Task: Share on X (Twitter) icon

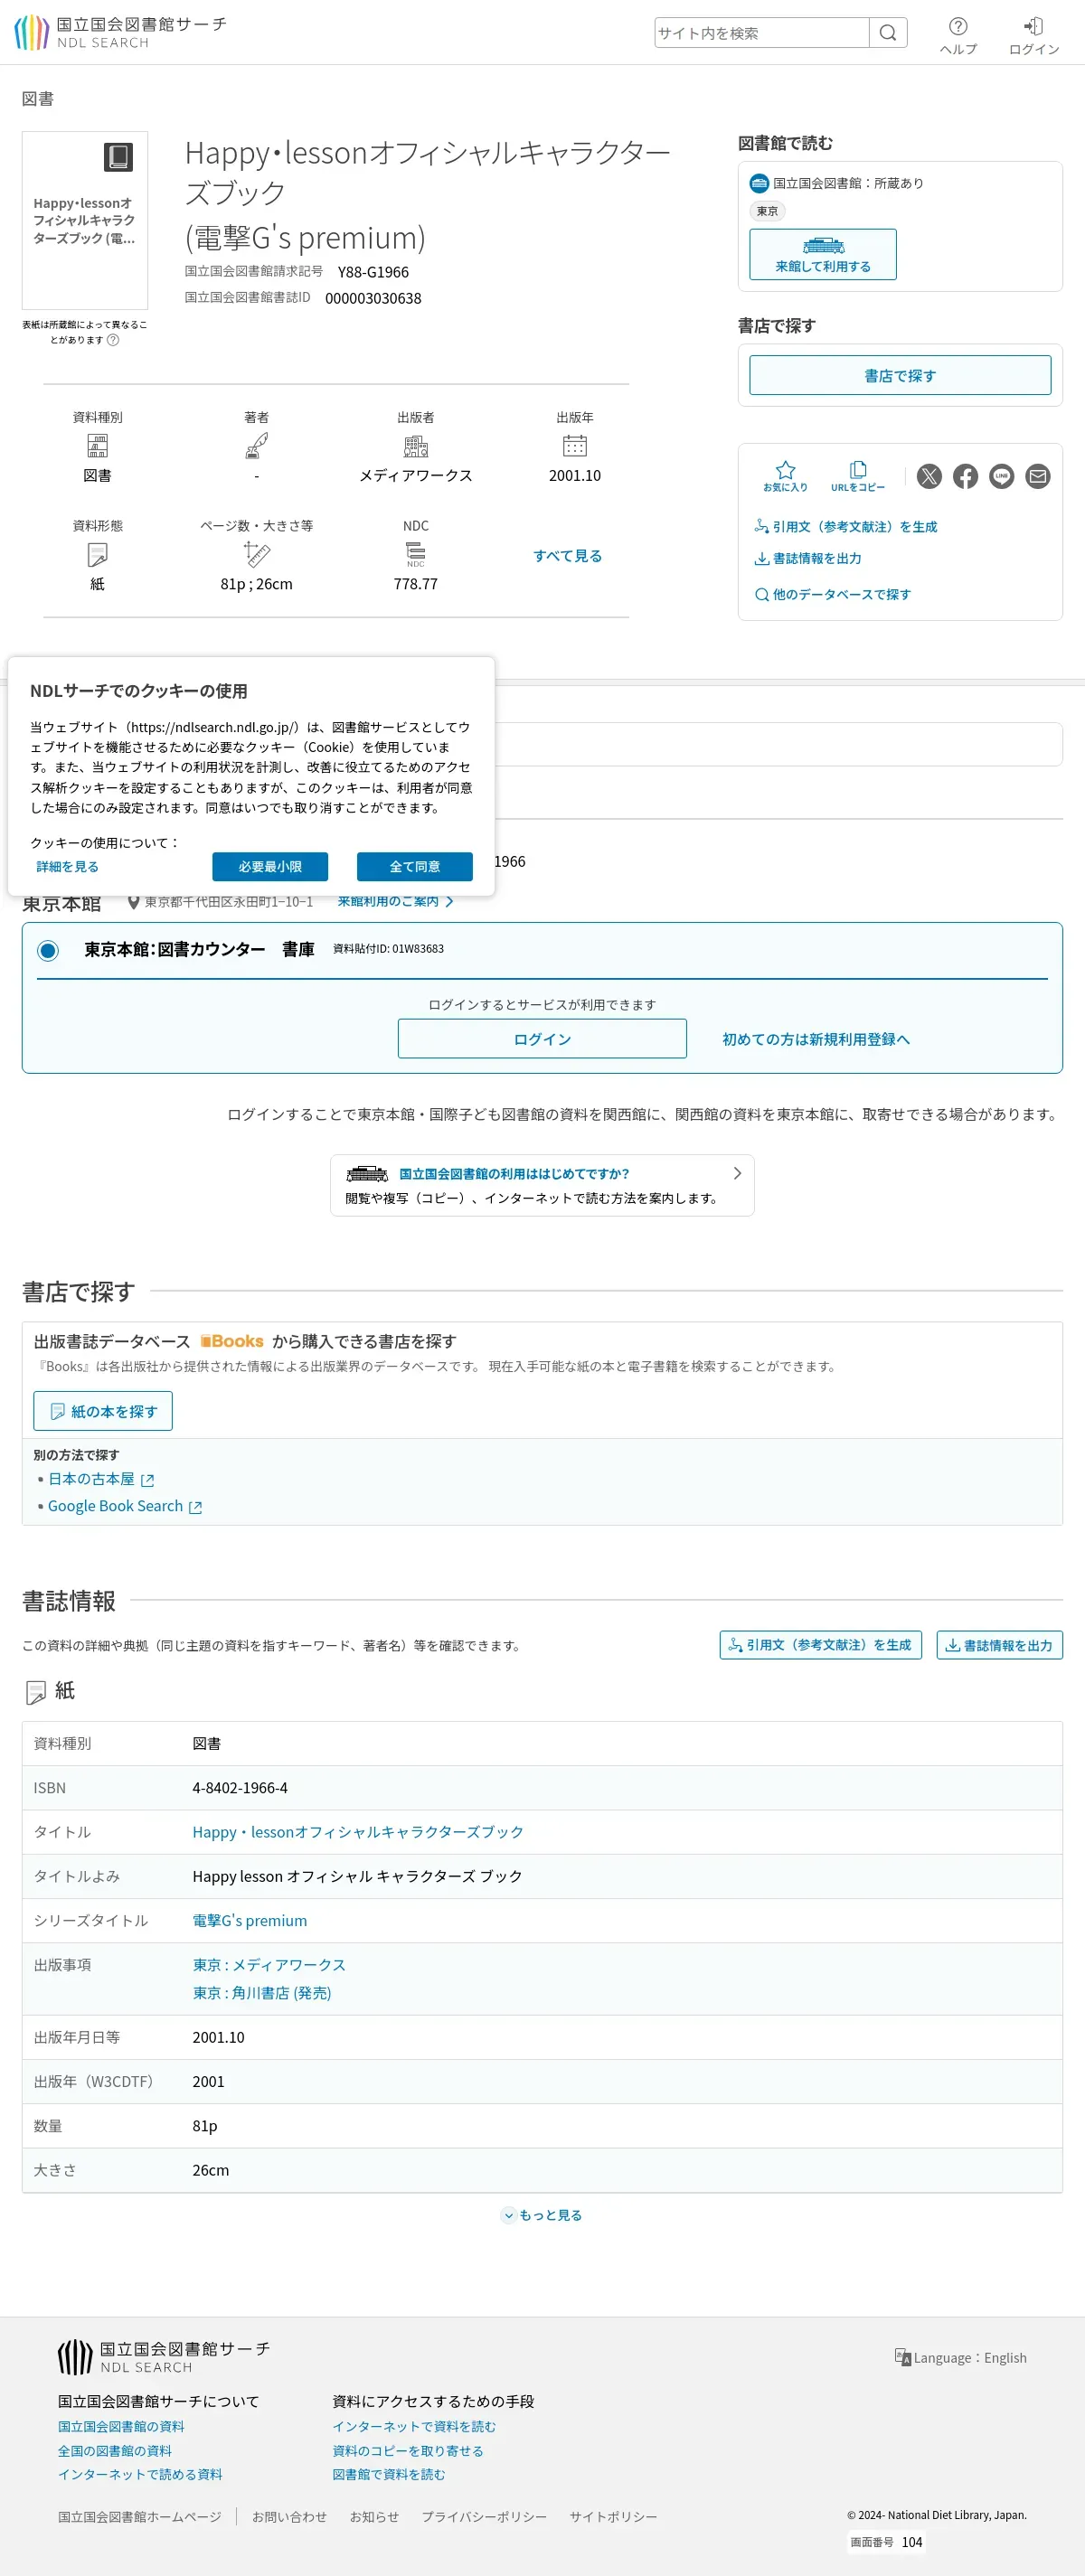Action: tap(929, 476)
